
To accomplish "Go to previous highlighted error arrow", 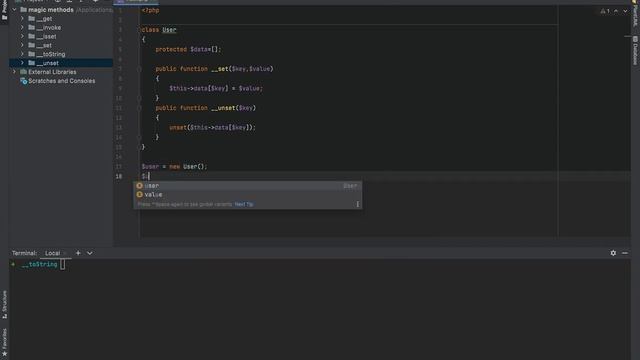I will (x=616, y=11).
